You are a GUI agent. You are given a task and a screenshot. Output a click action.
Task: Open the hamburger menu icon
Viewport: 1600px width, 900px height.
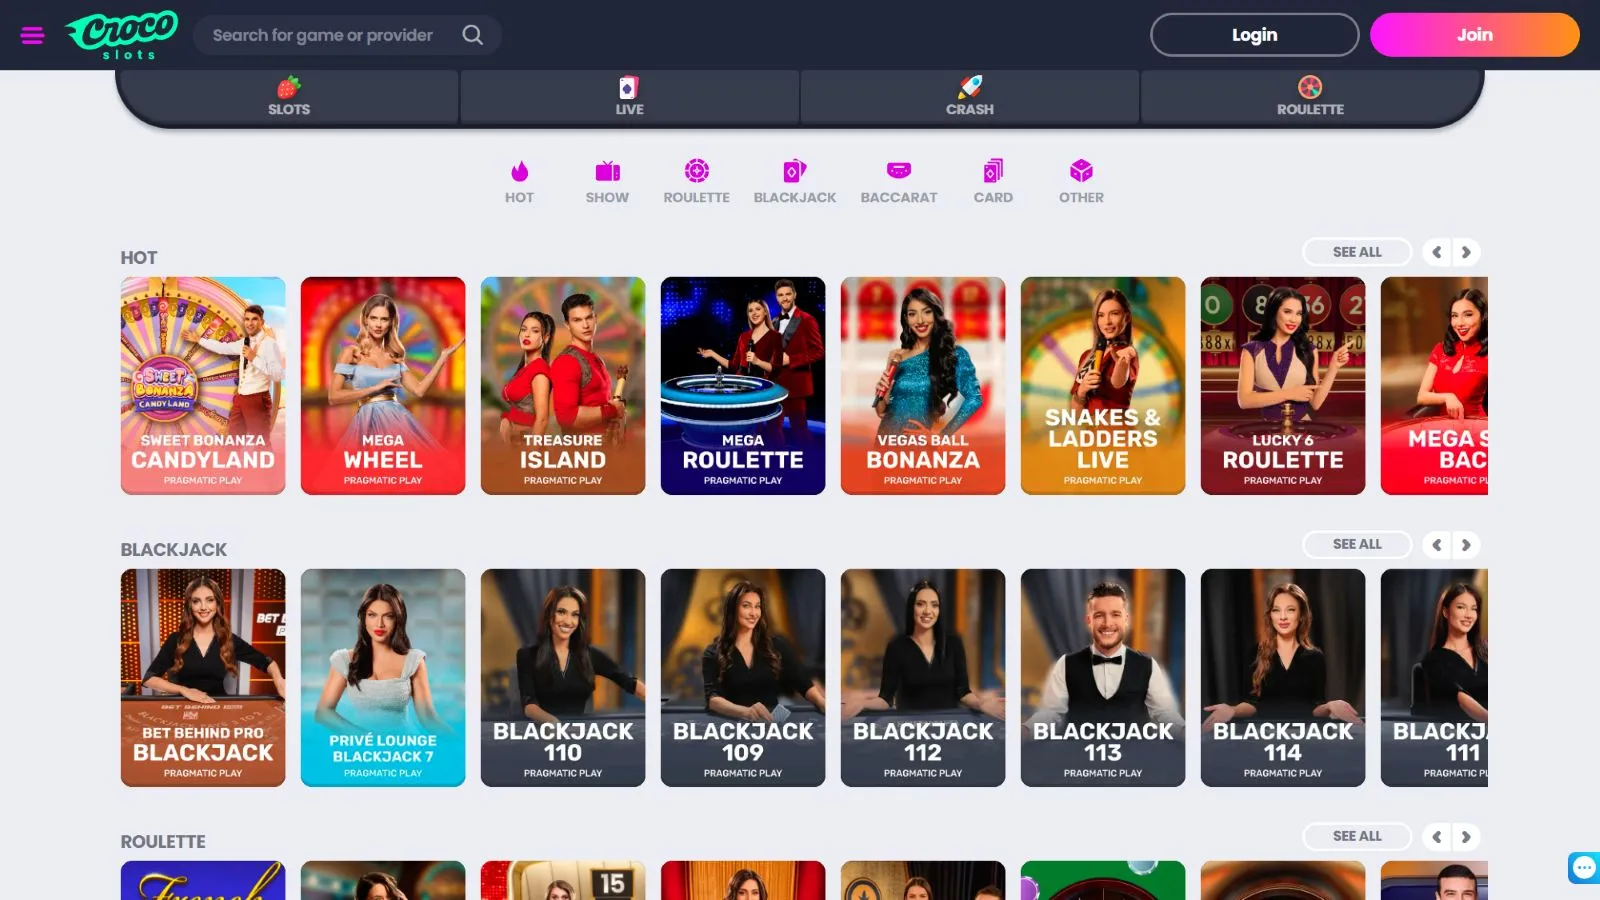[32, 36]
